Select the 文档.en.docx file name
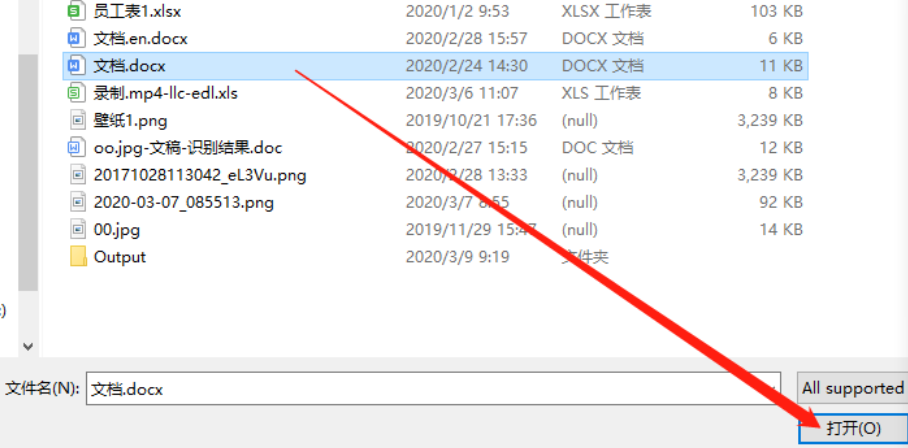 click(x=141, y=39)
